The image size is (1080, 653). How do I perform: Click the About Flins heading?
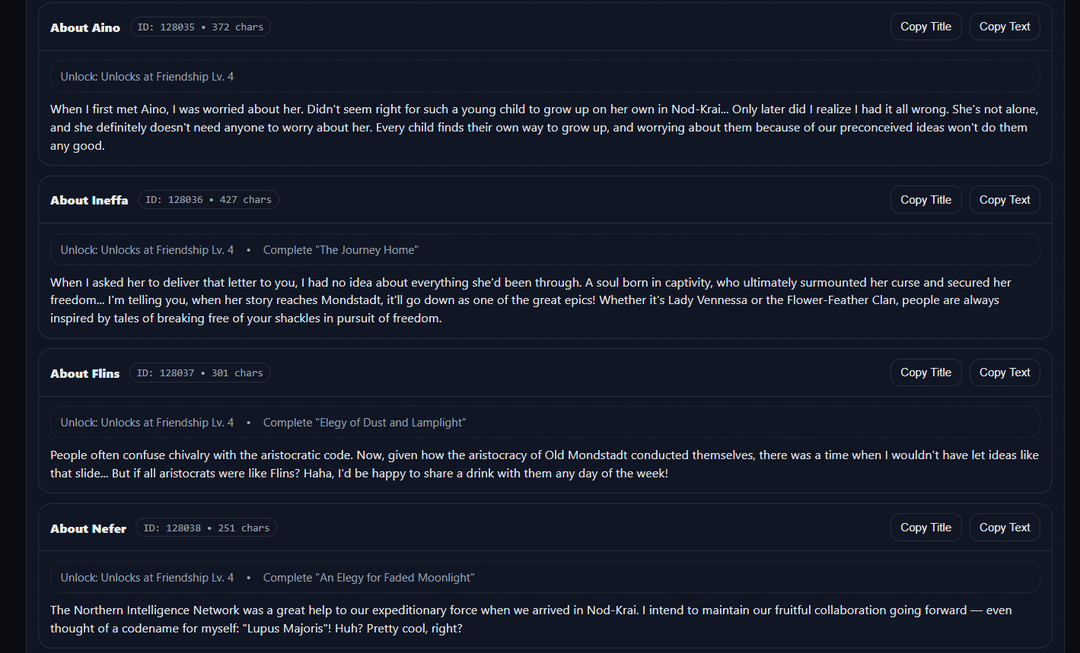pyautogui.click(x=85, y=374)
